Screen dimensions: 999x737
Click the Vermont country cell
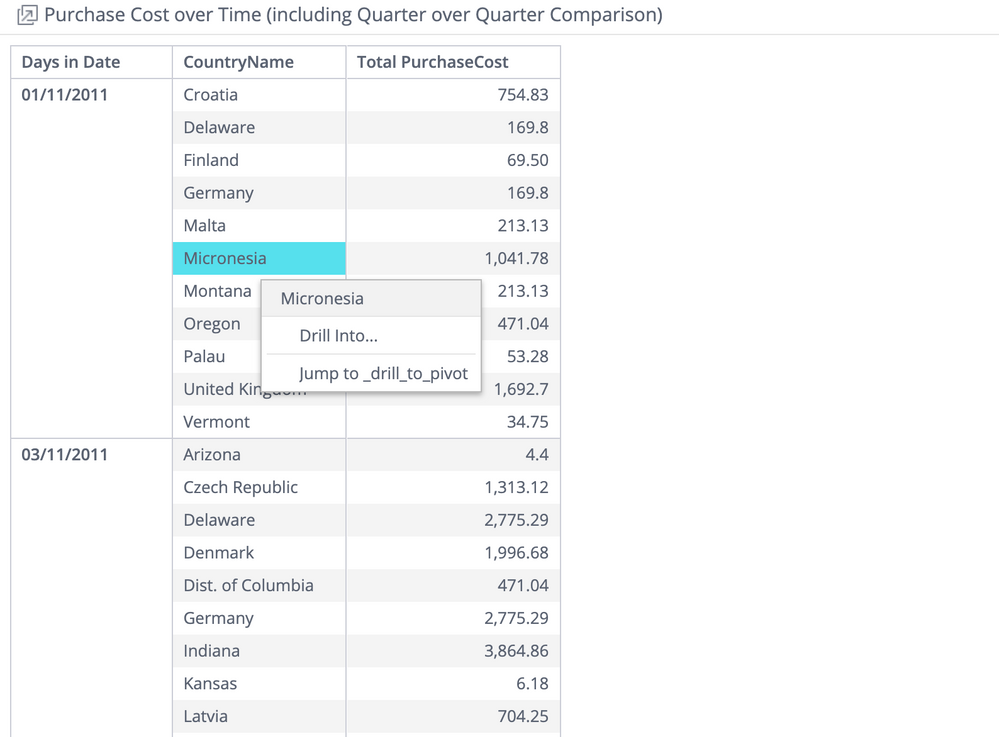217,422
